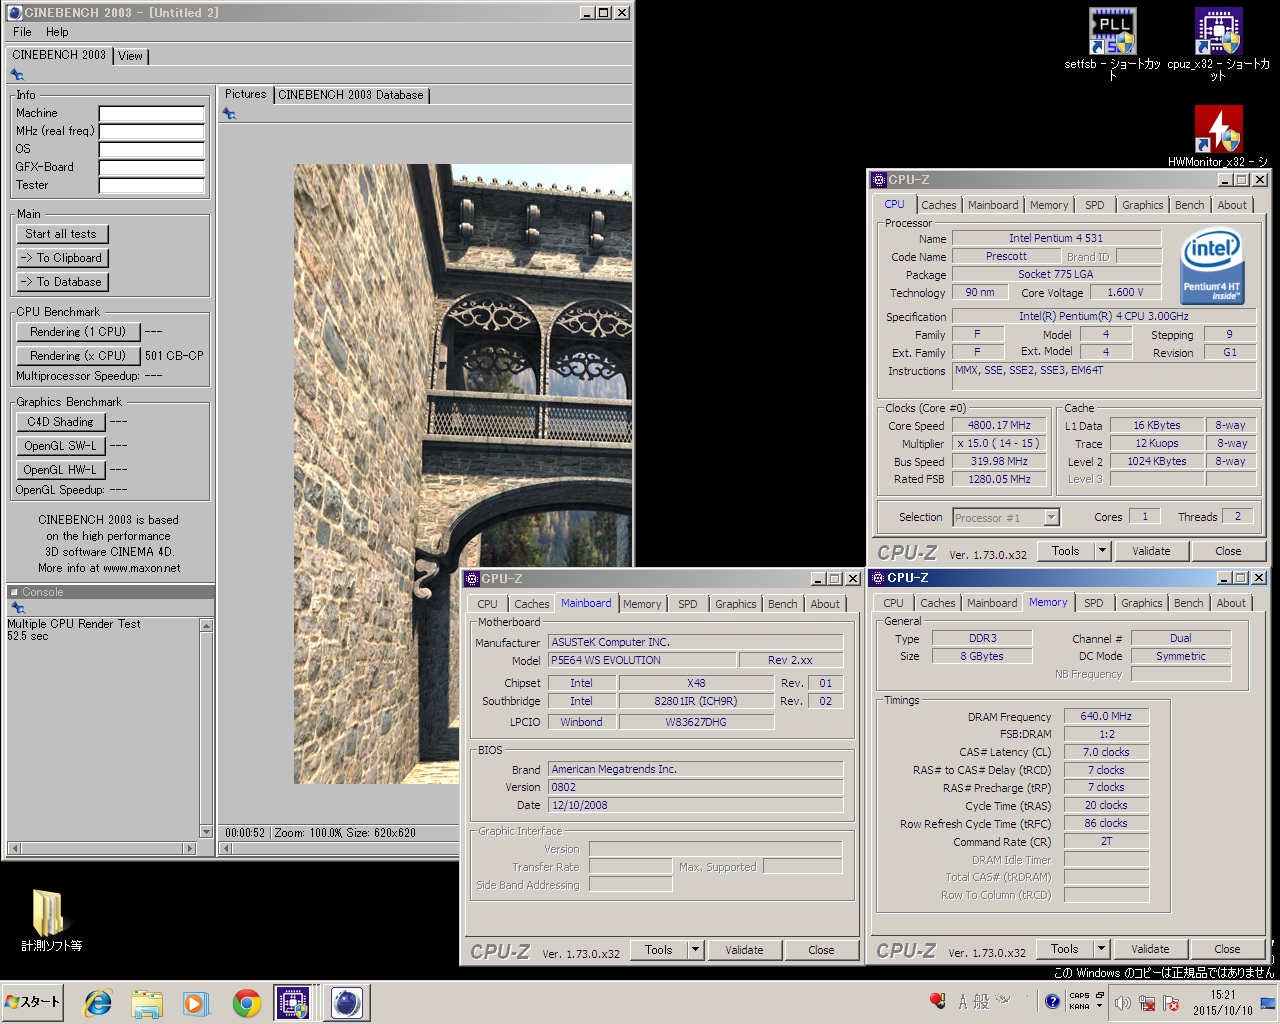Screen dimensions: 1280x1024
Task: Click the To Database button
Action: click(x=61, y=282)
